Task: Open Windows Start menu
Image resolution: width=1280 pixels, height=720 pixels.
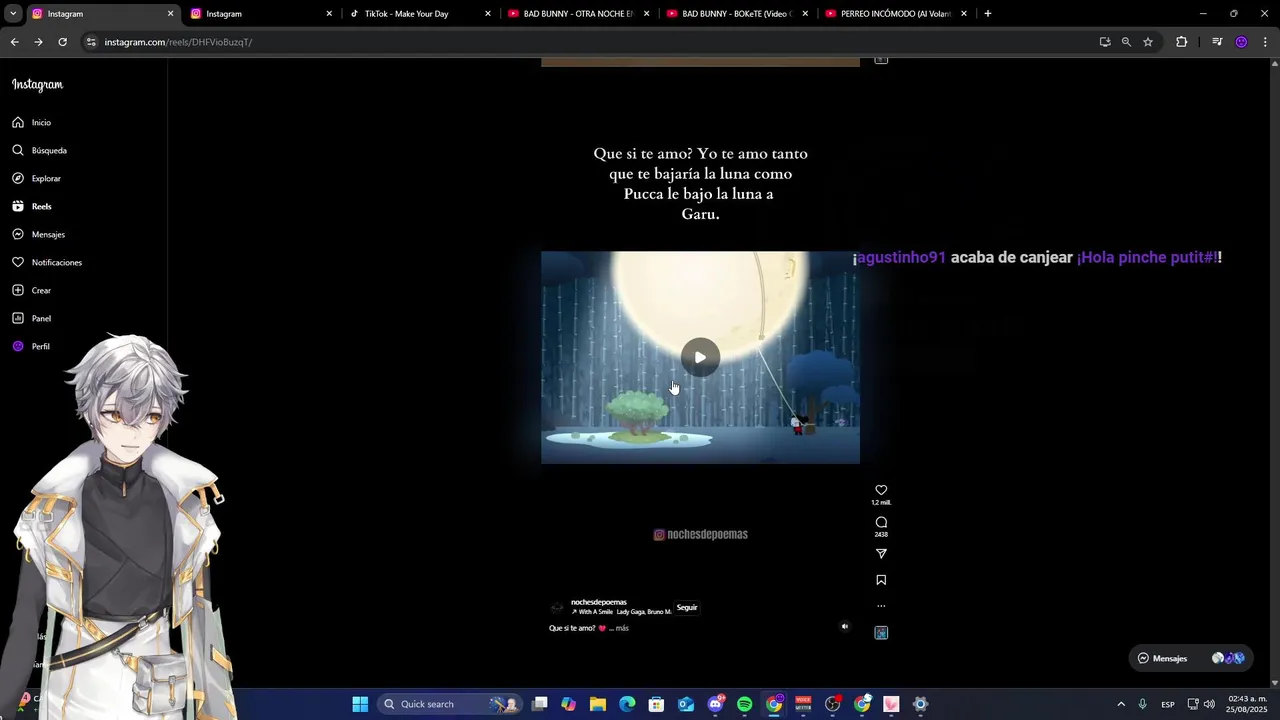Action: coord(360,704)
